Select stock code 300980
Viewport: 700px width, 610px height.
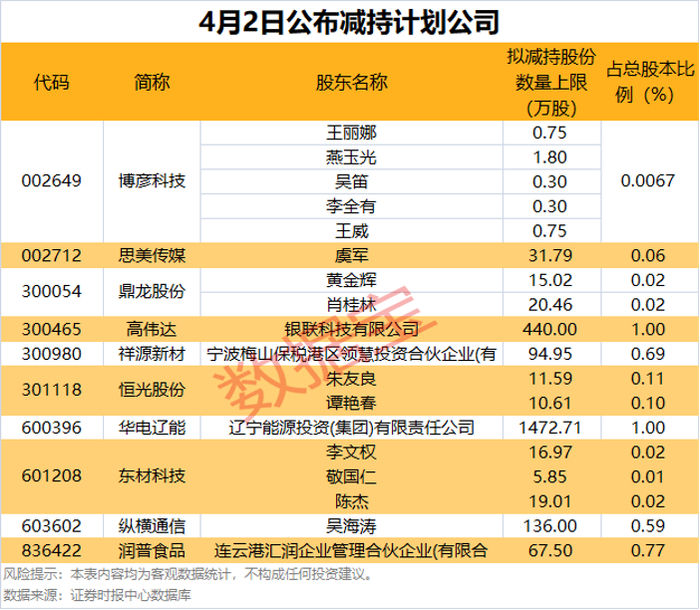click(x=52, y=354)
